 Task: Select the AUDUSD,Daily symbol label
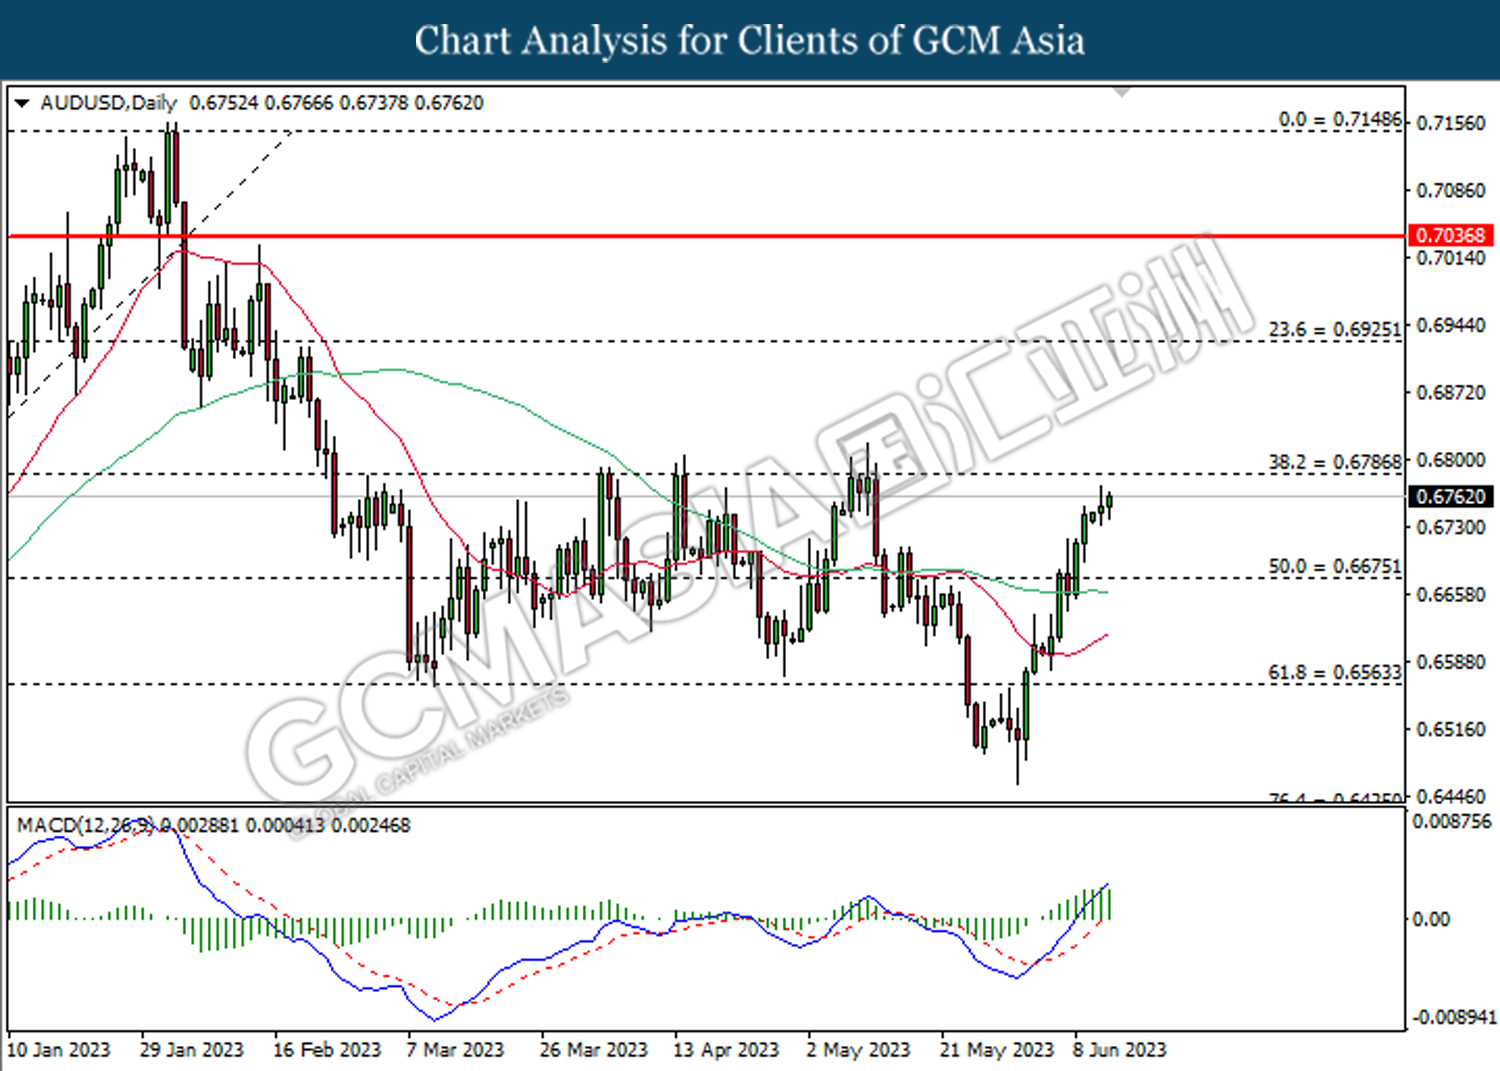click(x=108, y=103)
